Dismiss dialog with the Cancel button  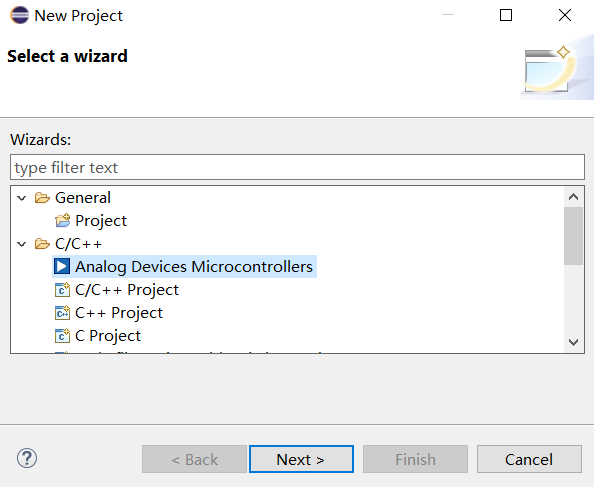pos(529,459)
